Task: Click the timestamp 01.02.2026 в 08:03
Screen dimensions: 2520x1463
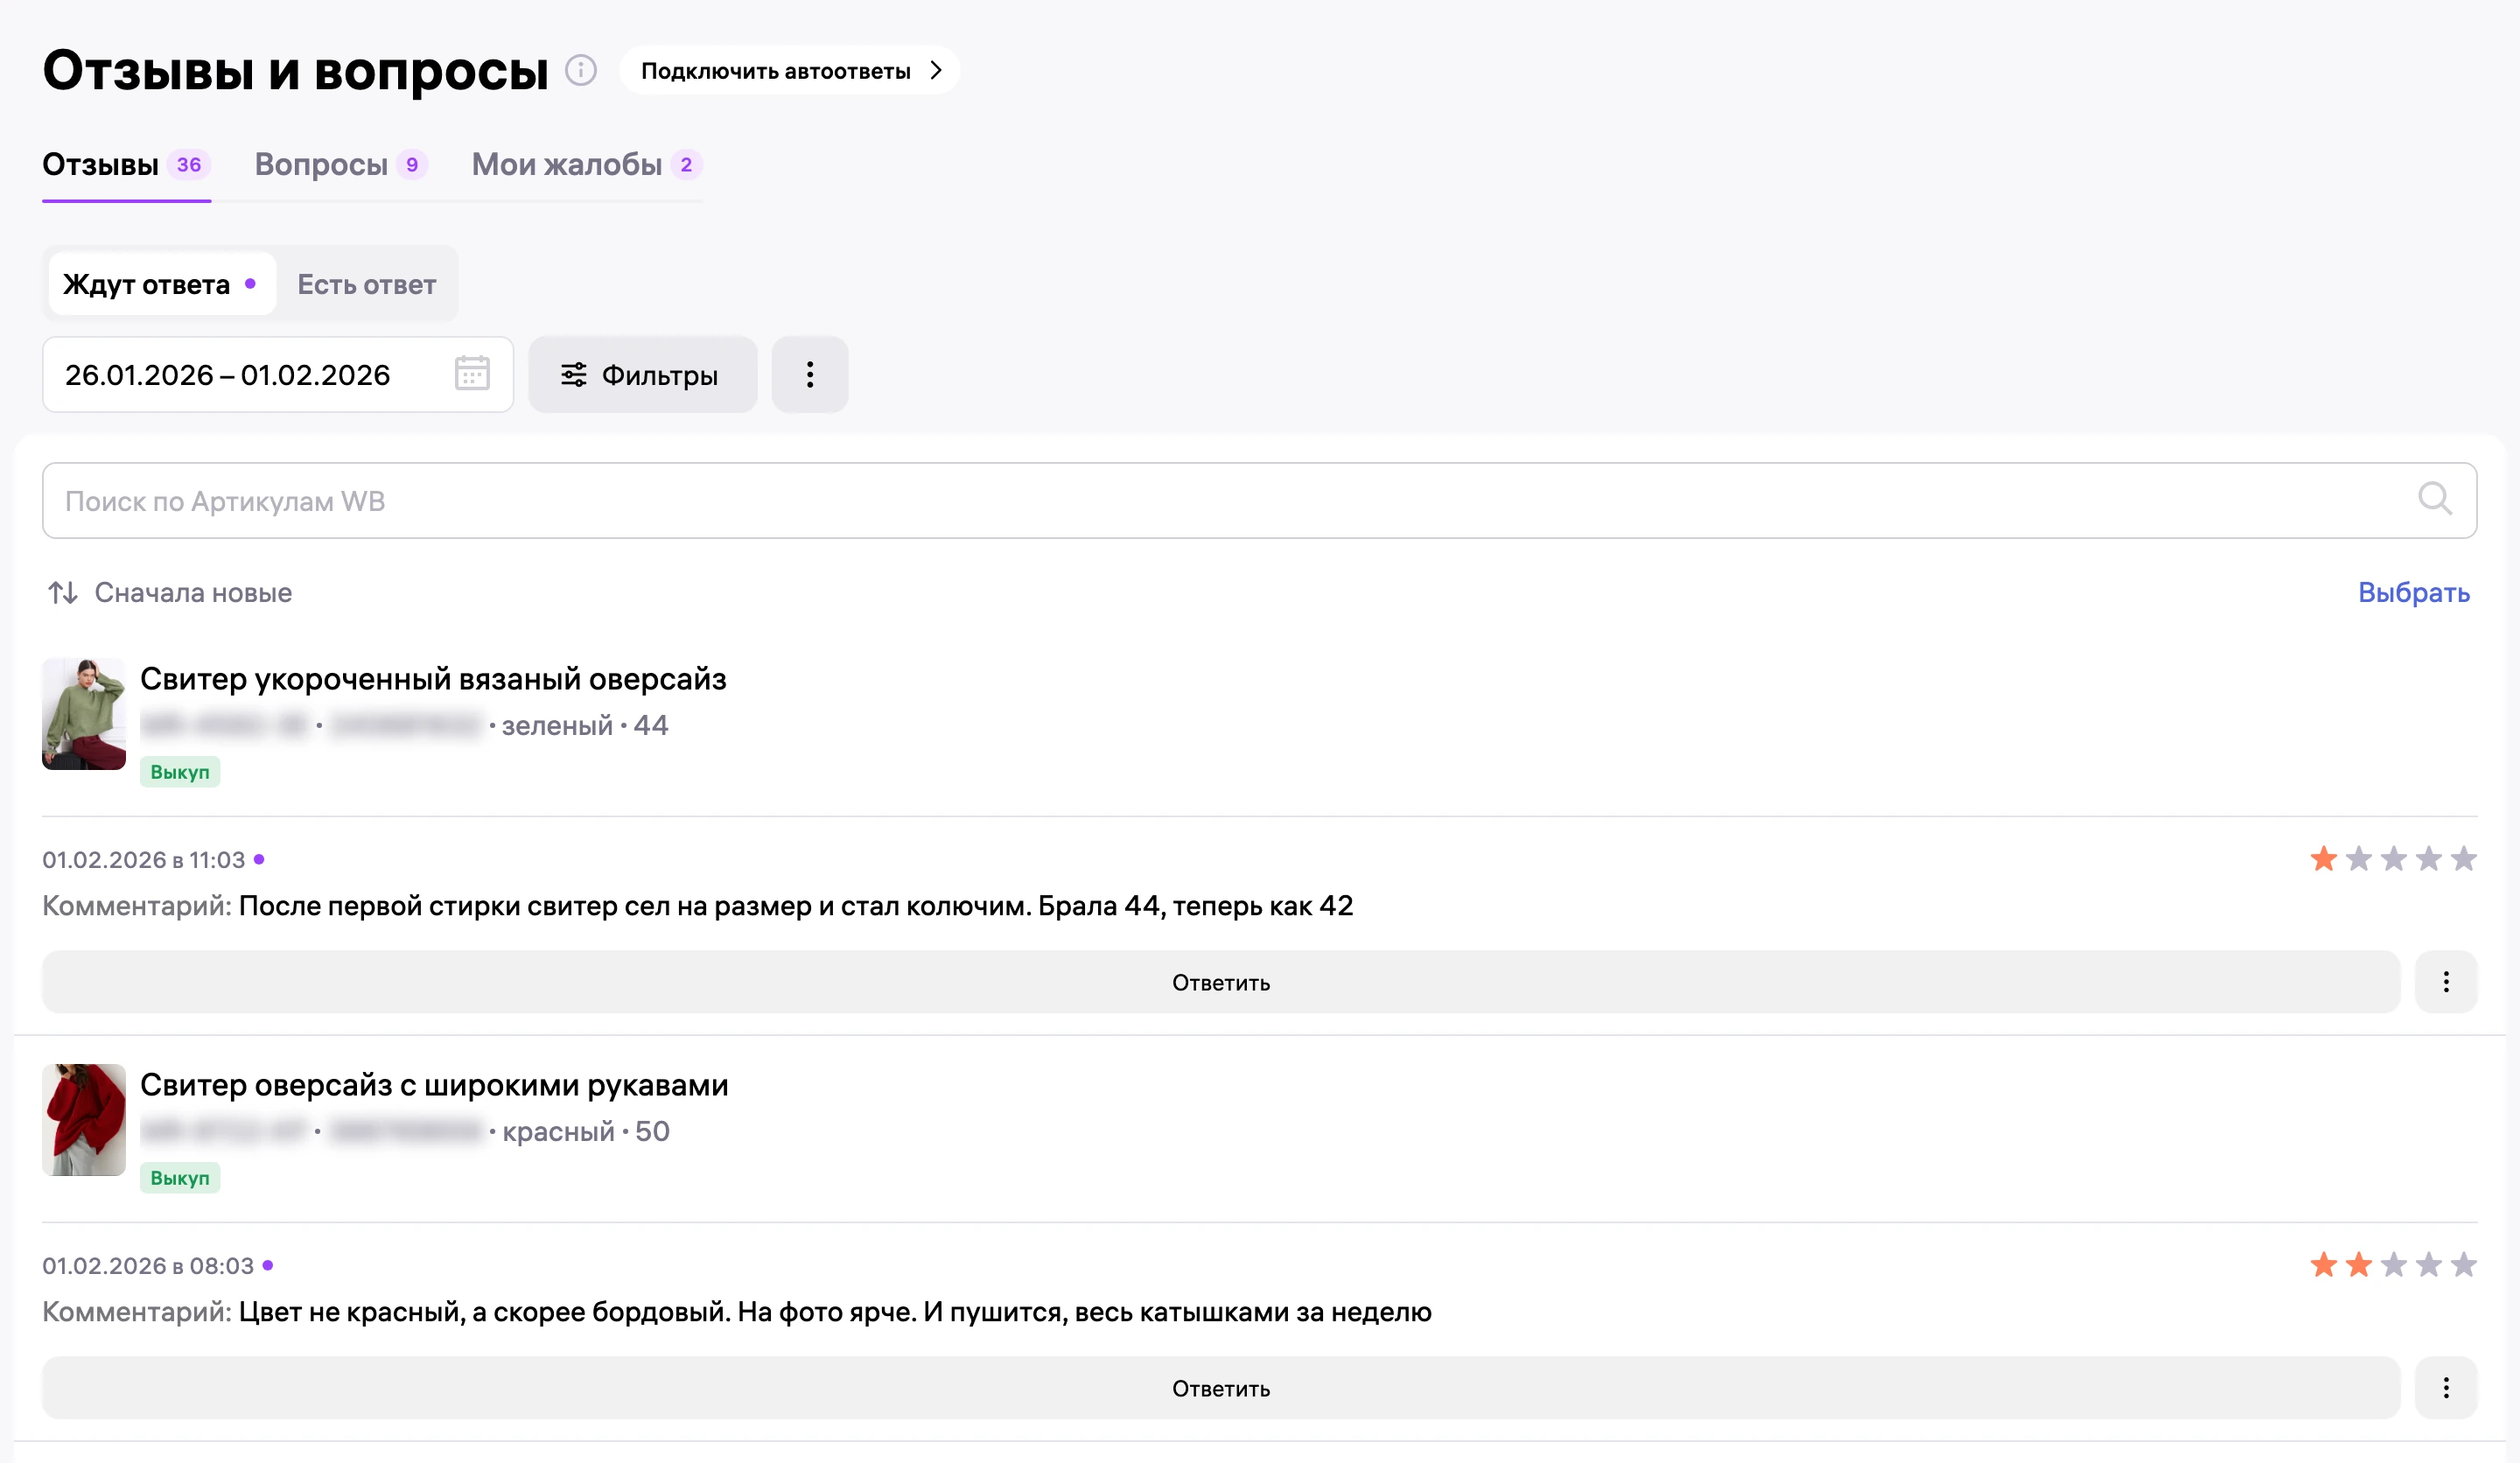Action: pos(148,1266)
